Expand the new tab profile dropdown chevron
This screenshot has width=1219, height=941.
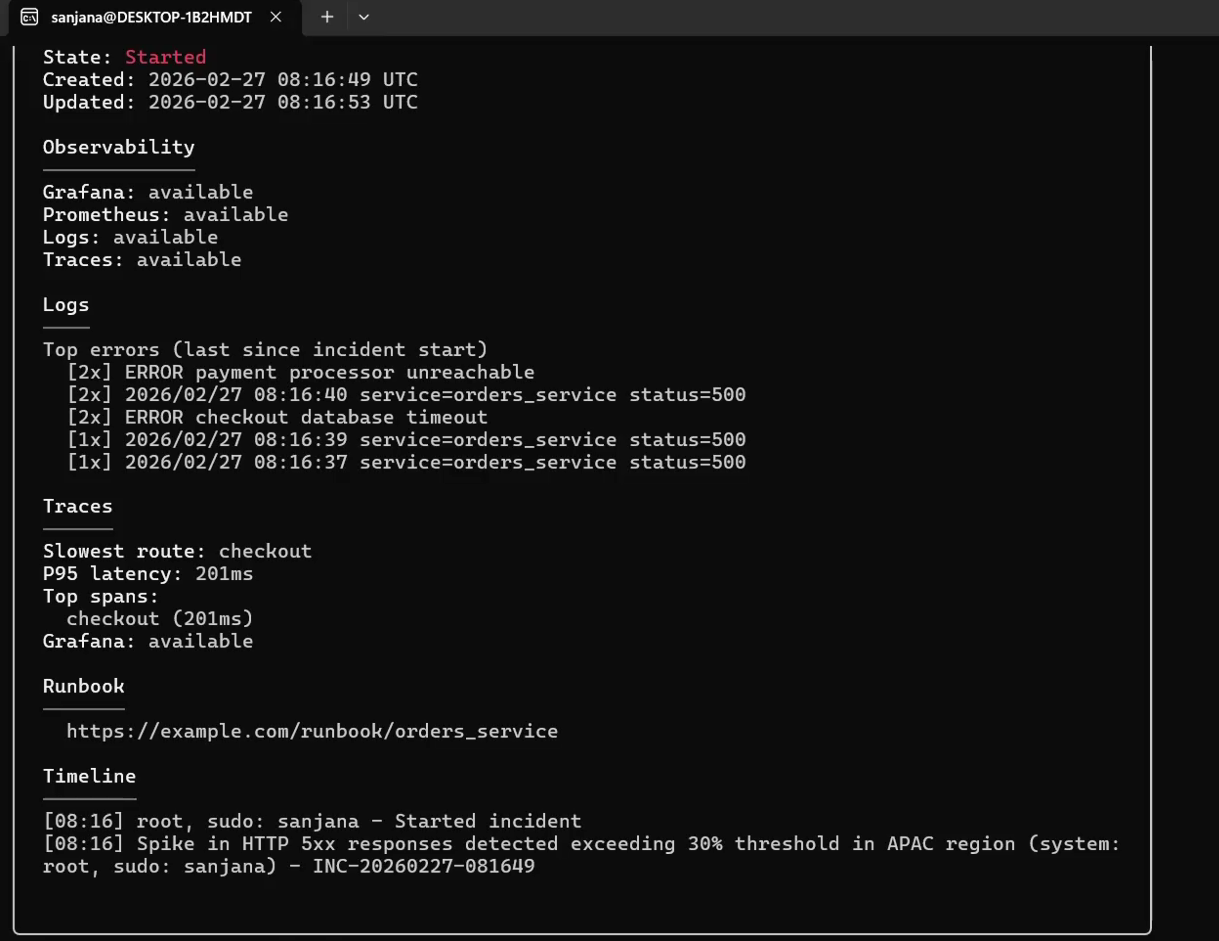(x=364, y=17)
